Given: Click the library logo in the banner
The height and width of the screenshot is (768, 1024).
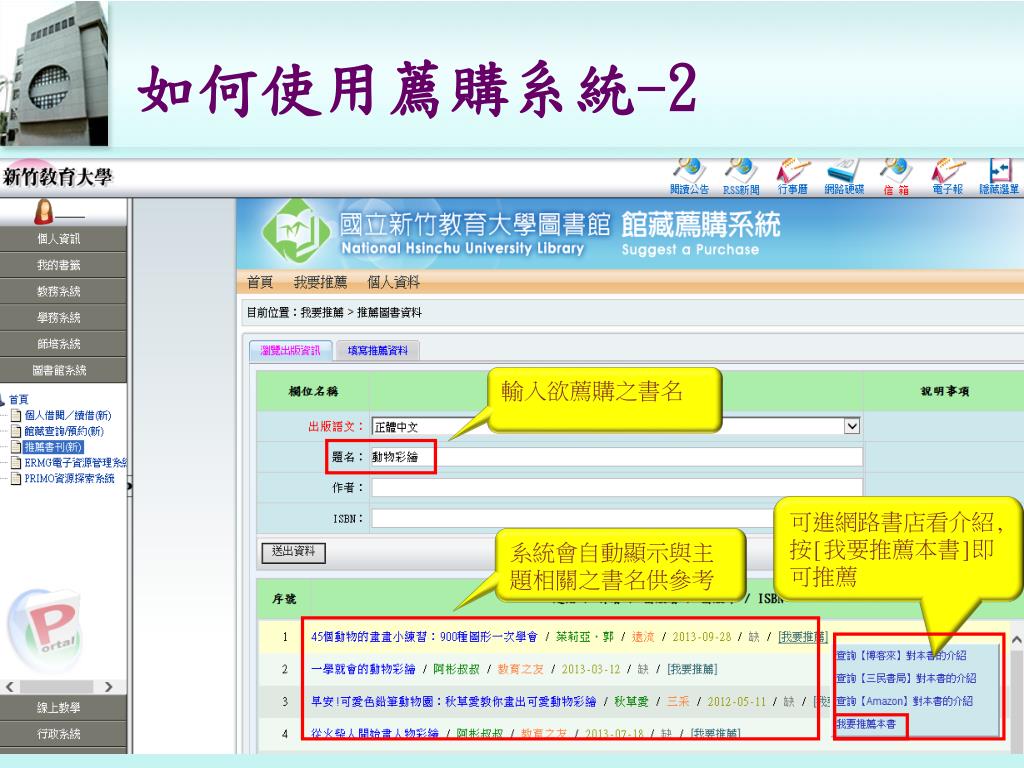Looking at the screenshot, I should click(x=296, y=231).
